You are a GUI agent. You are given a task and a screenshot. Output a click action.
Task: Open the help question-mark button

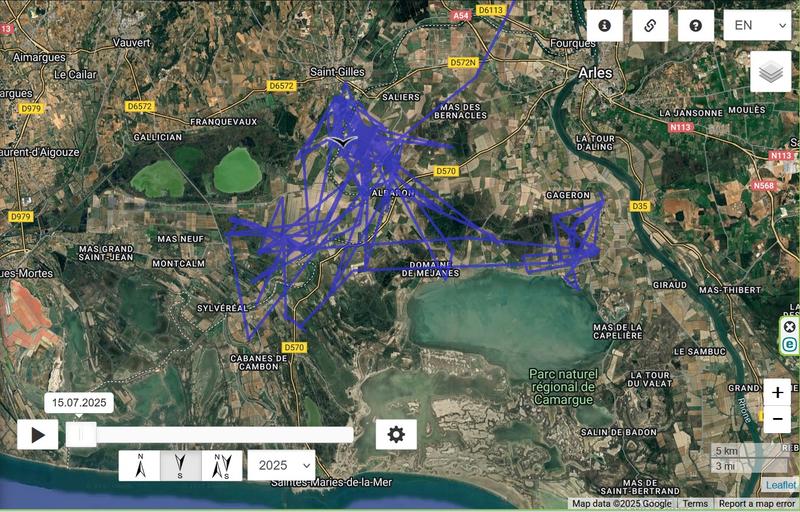(x=695, y=25)
